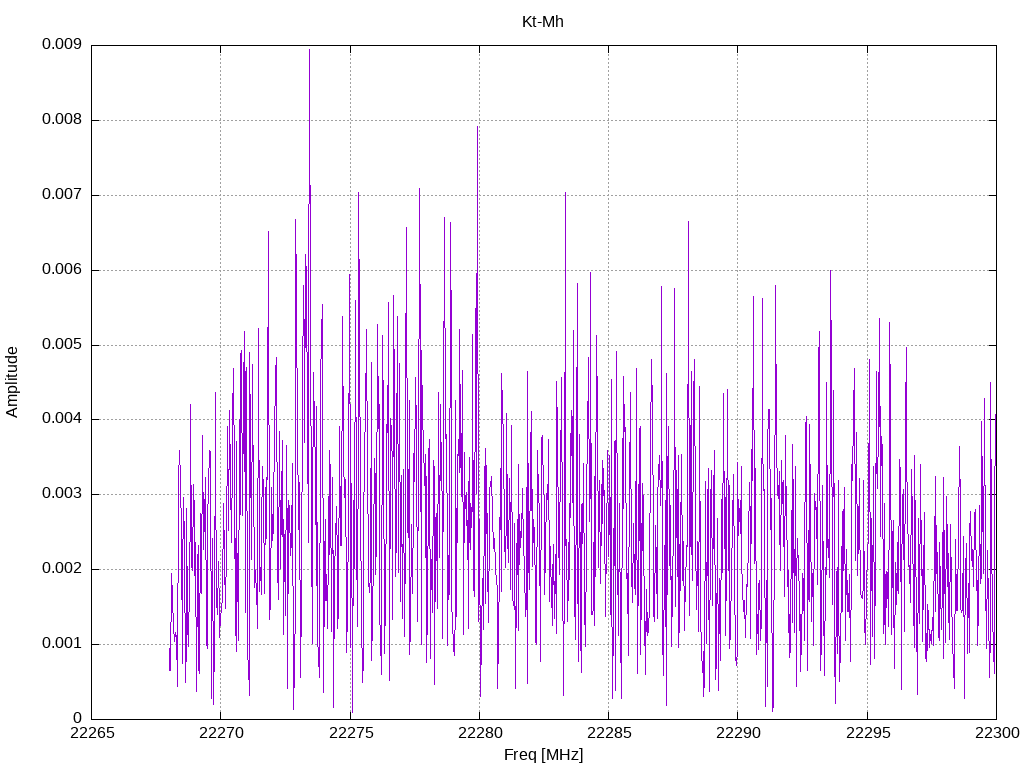
Task: Click the tallest spectrum peak near 0.009
Action: pyautogui.click(x=310, y=50)
